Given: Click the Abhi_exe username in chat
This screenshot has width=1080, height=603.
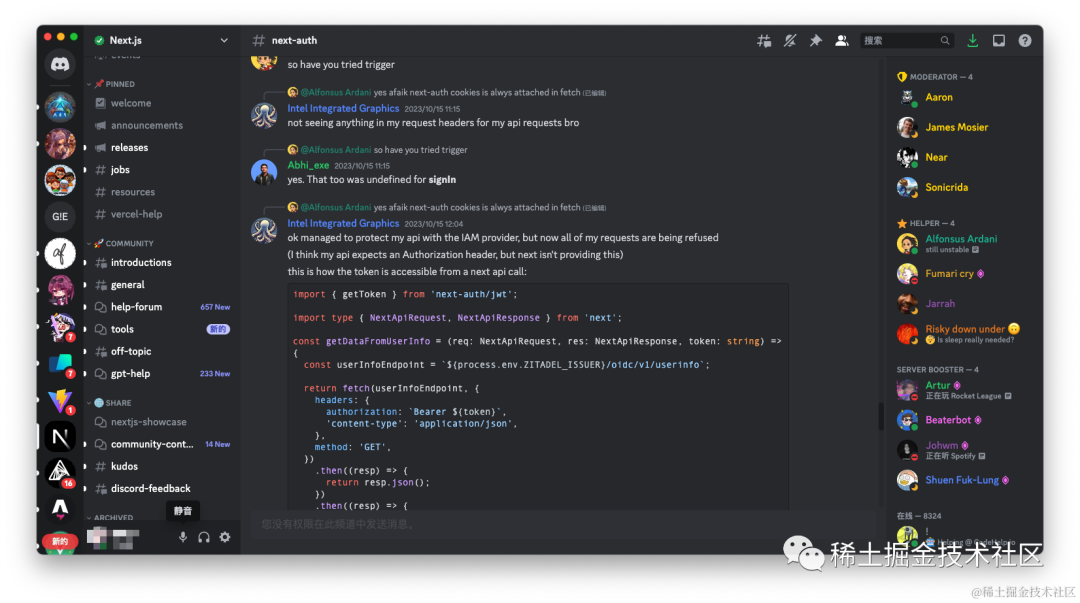Looking at the screenshot, I should point(308,165).
